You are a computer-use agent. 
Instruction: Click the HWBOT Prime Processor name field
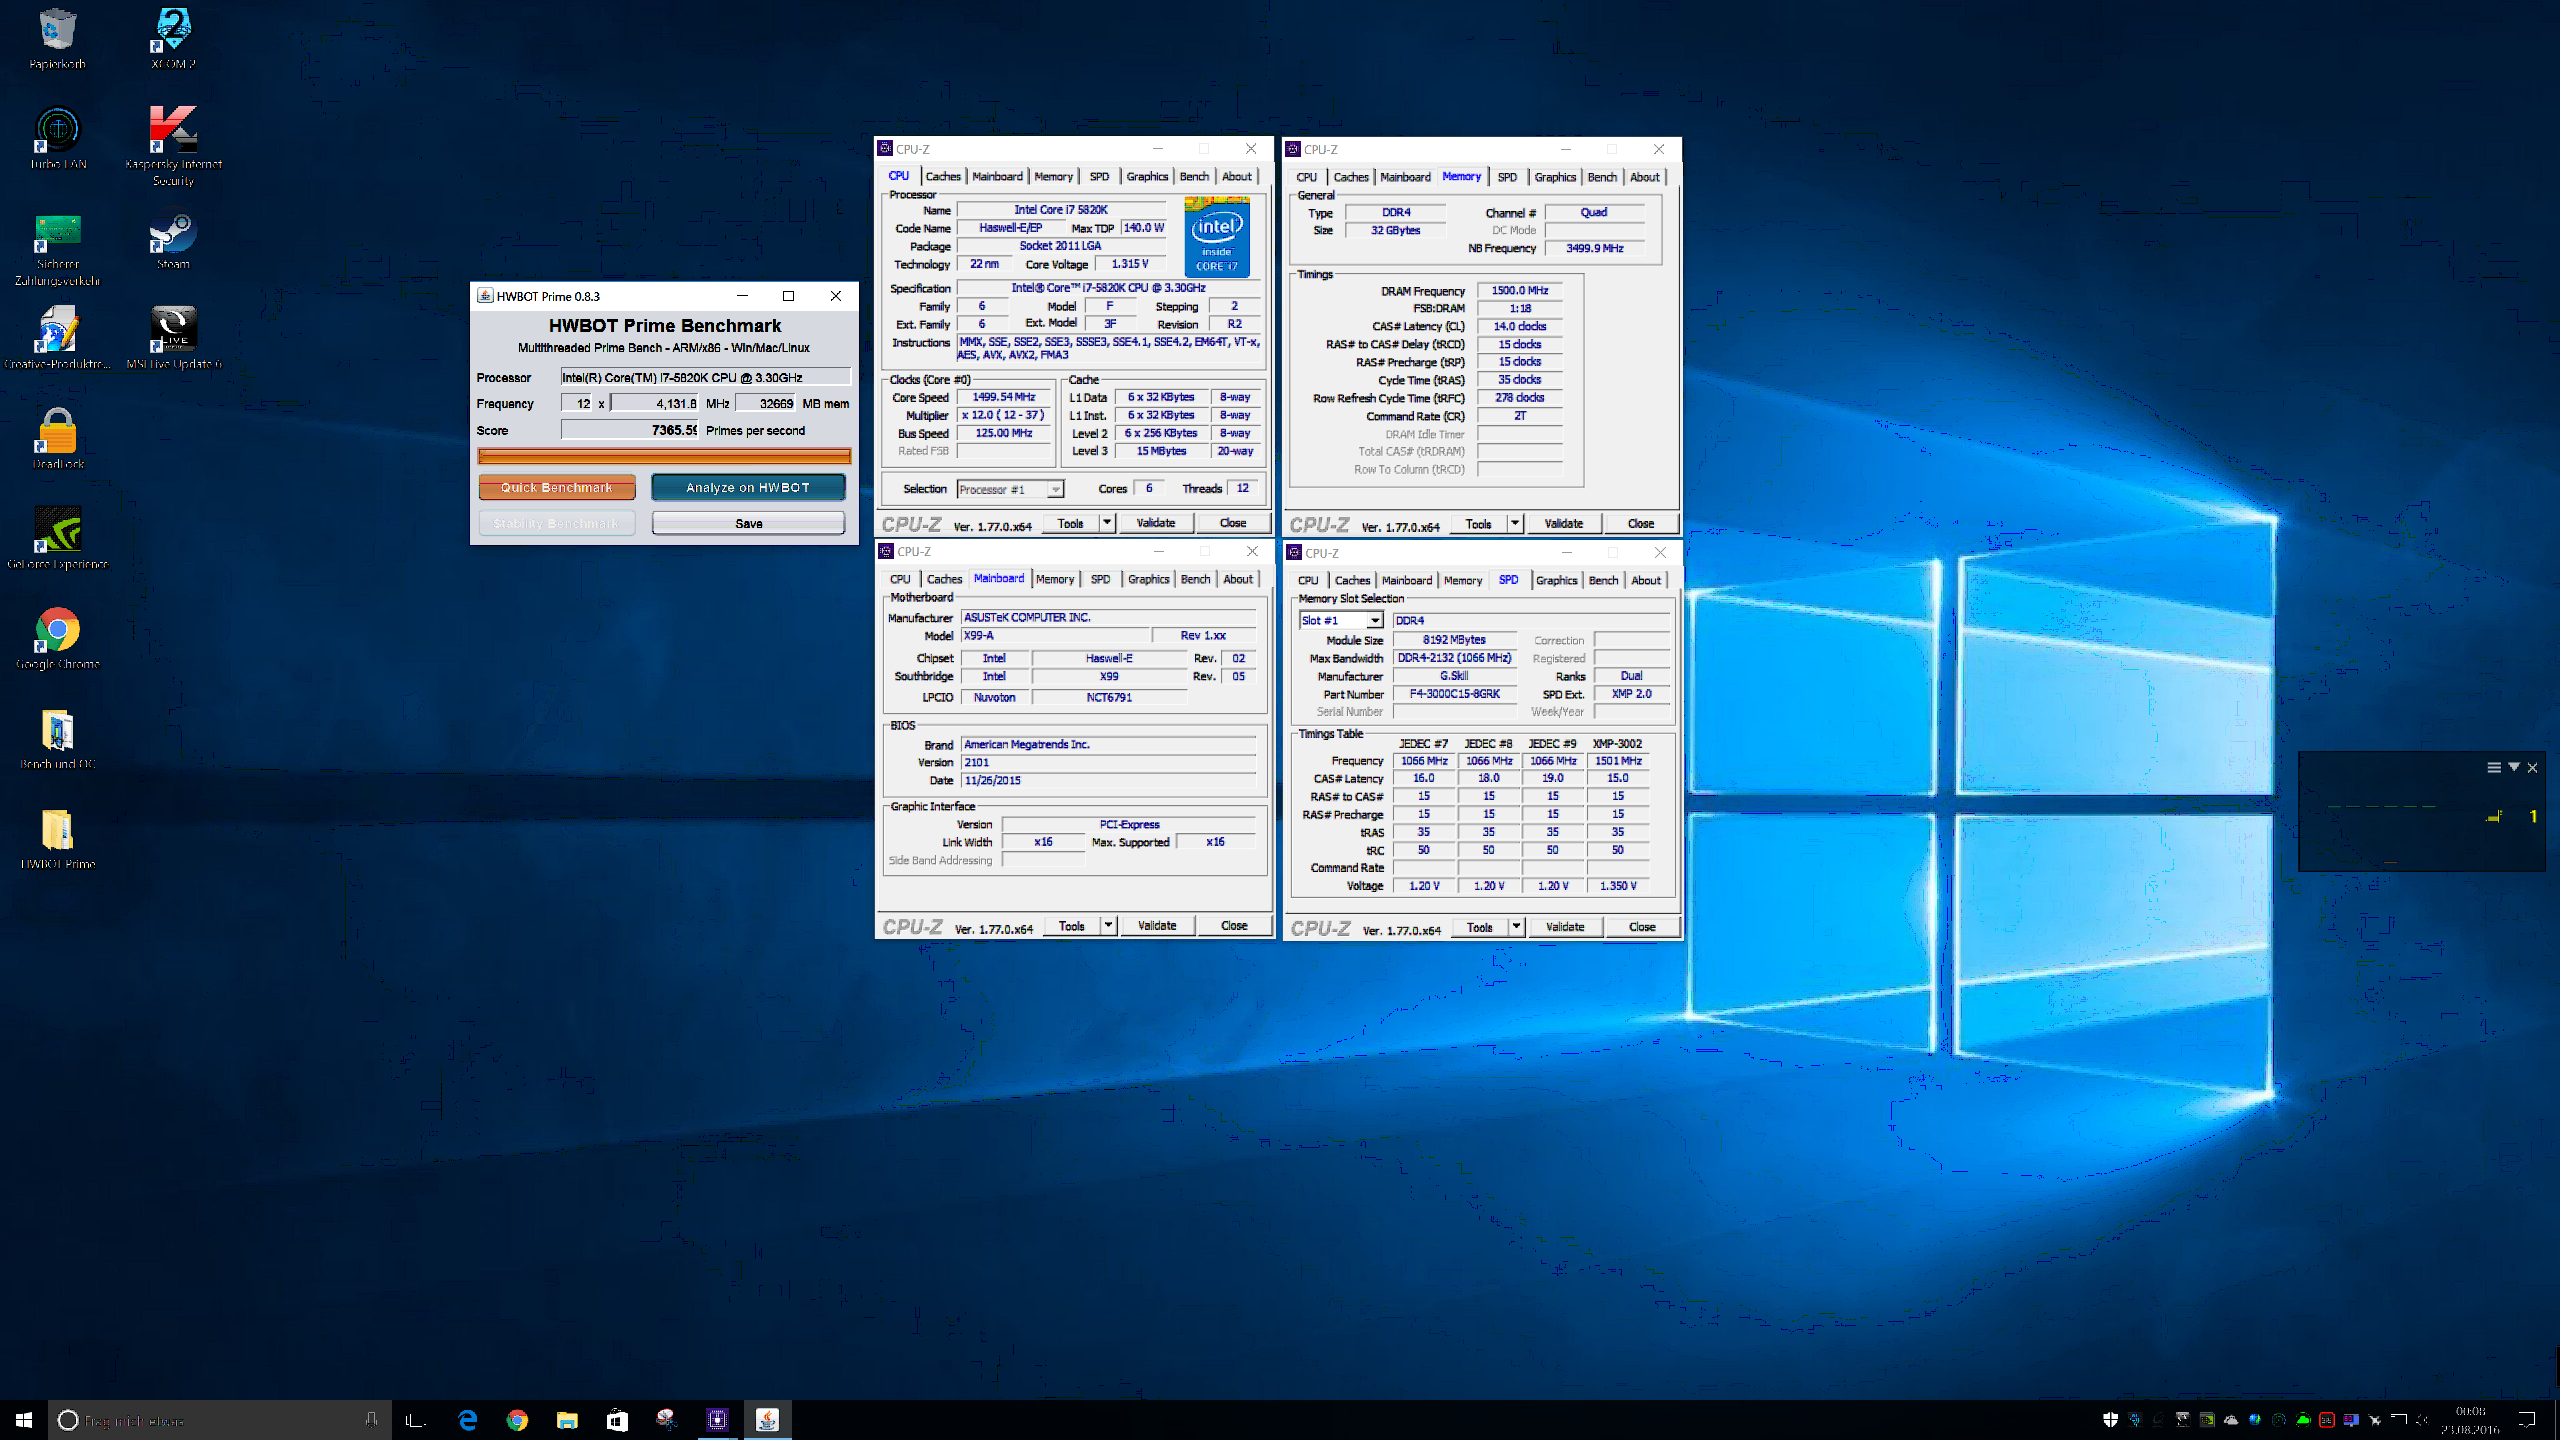[x=705, y=377]
